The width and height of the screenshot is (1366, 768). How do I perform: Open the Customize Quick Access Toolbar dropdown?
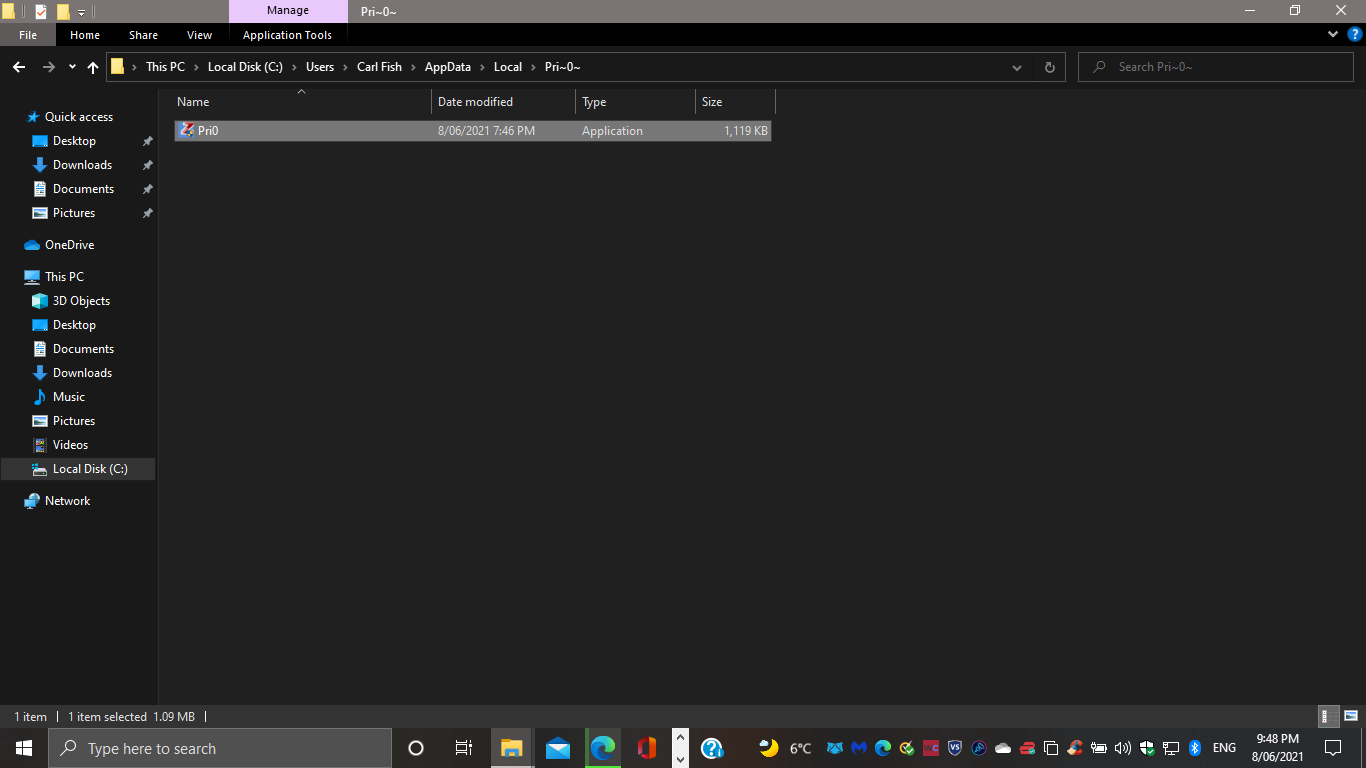(x=82, y=12)
